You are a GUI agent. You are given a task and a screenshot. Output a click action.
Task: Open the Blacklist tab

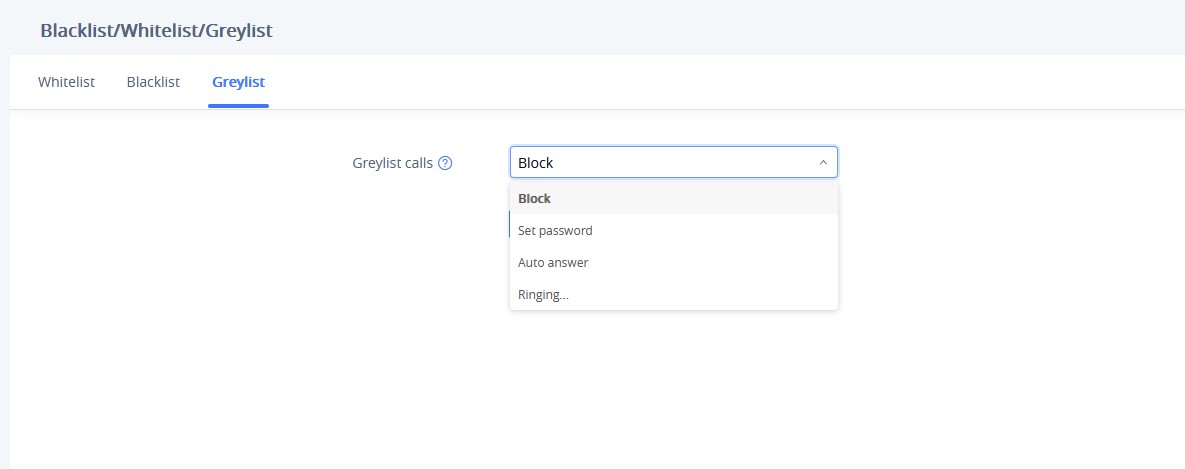(x=153, y=82)
